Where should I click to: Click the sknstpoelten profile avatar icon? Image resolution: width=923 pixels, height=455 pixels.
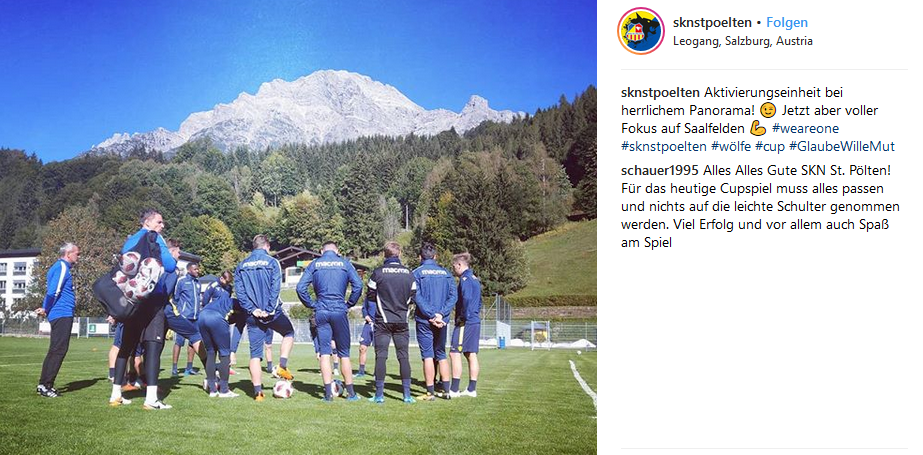(x=641, y=31)
